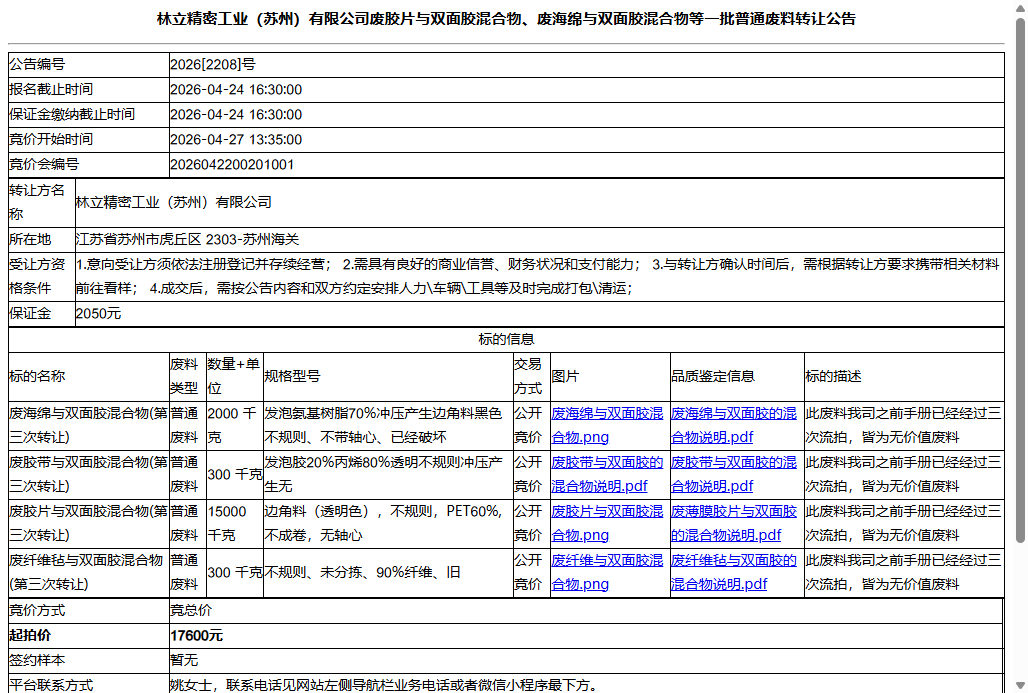1028x693 pixels.
Task: Click the spec 边角料（透明色），不规则，PET60% cell
Action: click(x=388, y=524)
